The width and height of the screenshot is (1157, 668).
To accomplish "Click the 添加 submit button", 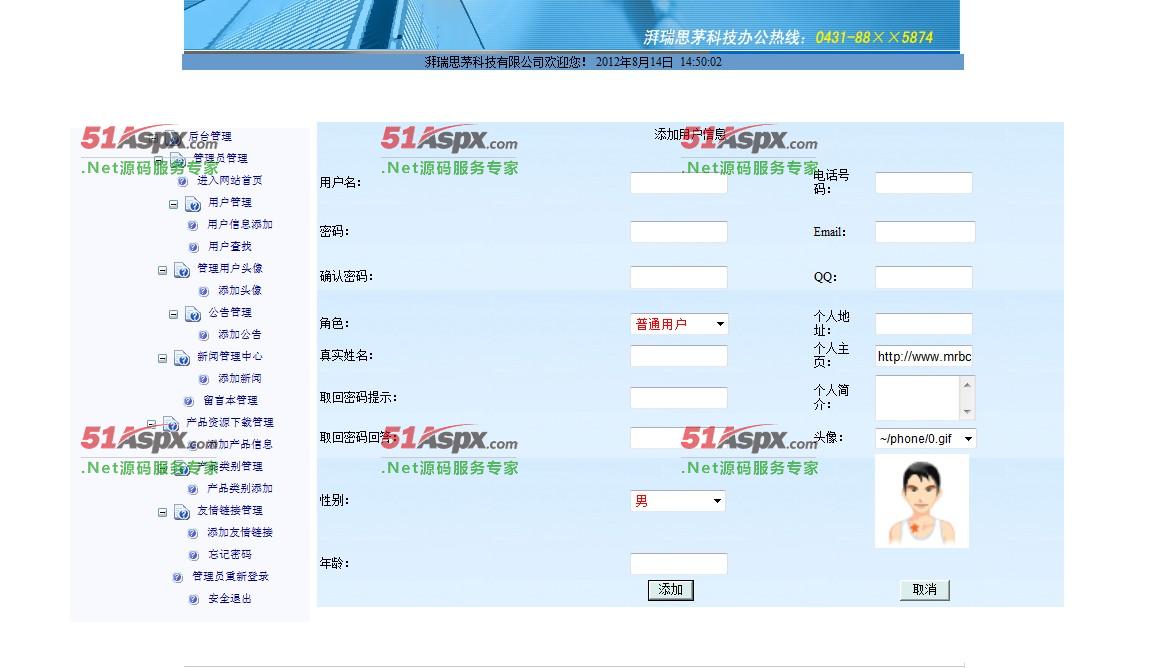I will coord(671,590).
